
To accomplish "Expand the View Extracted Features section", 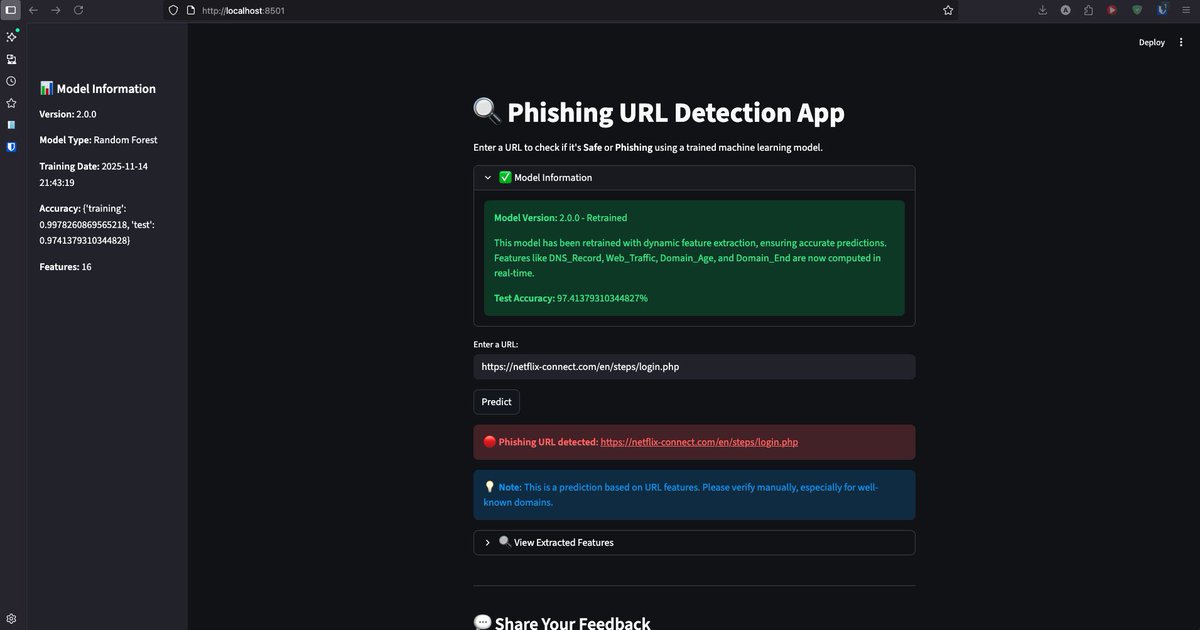I will (694, 542).
